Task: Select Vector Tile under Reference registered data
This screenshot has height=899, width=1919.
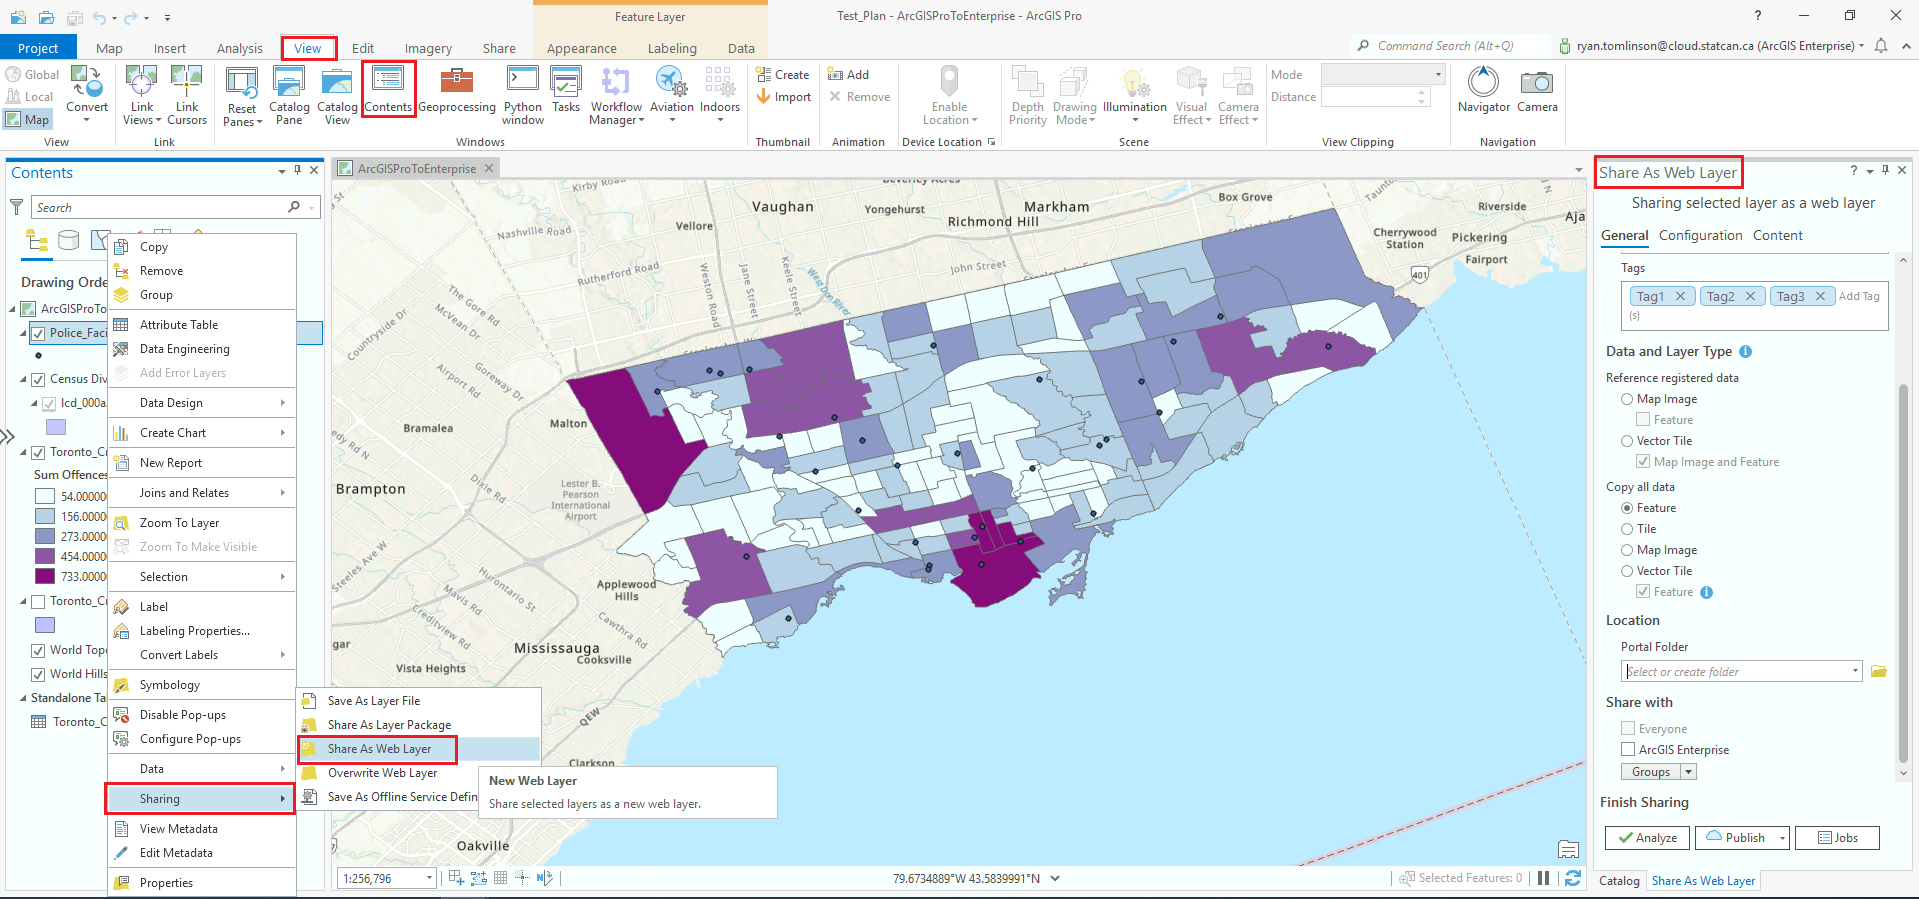Action: pos(1627,441)
